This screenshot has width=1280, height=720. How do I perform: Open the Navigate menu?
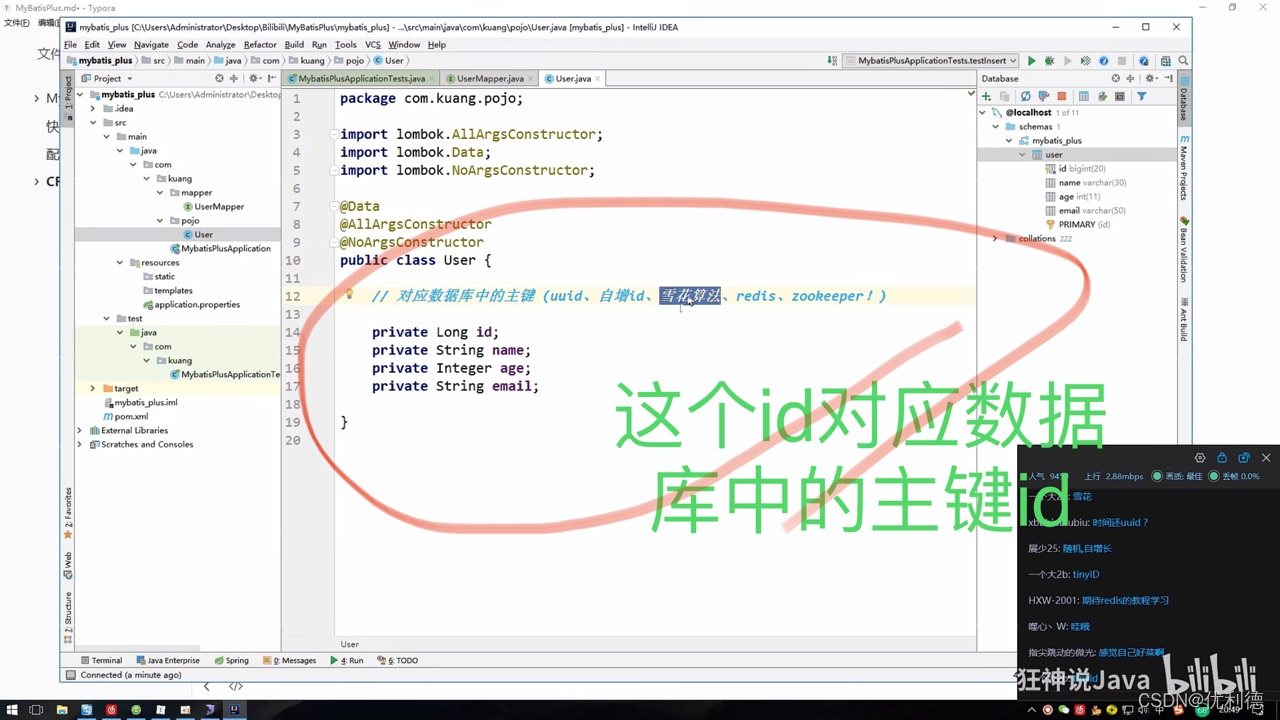click(x=151, y=44)
